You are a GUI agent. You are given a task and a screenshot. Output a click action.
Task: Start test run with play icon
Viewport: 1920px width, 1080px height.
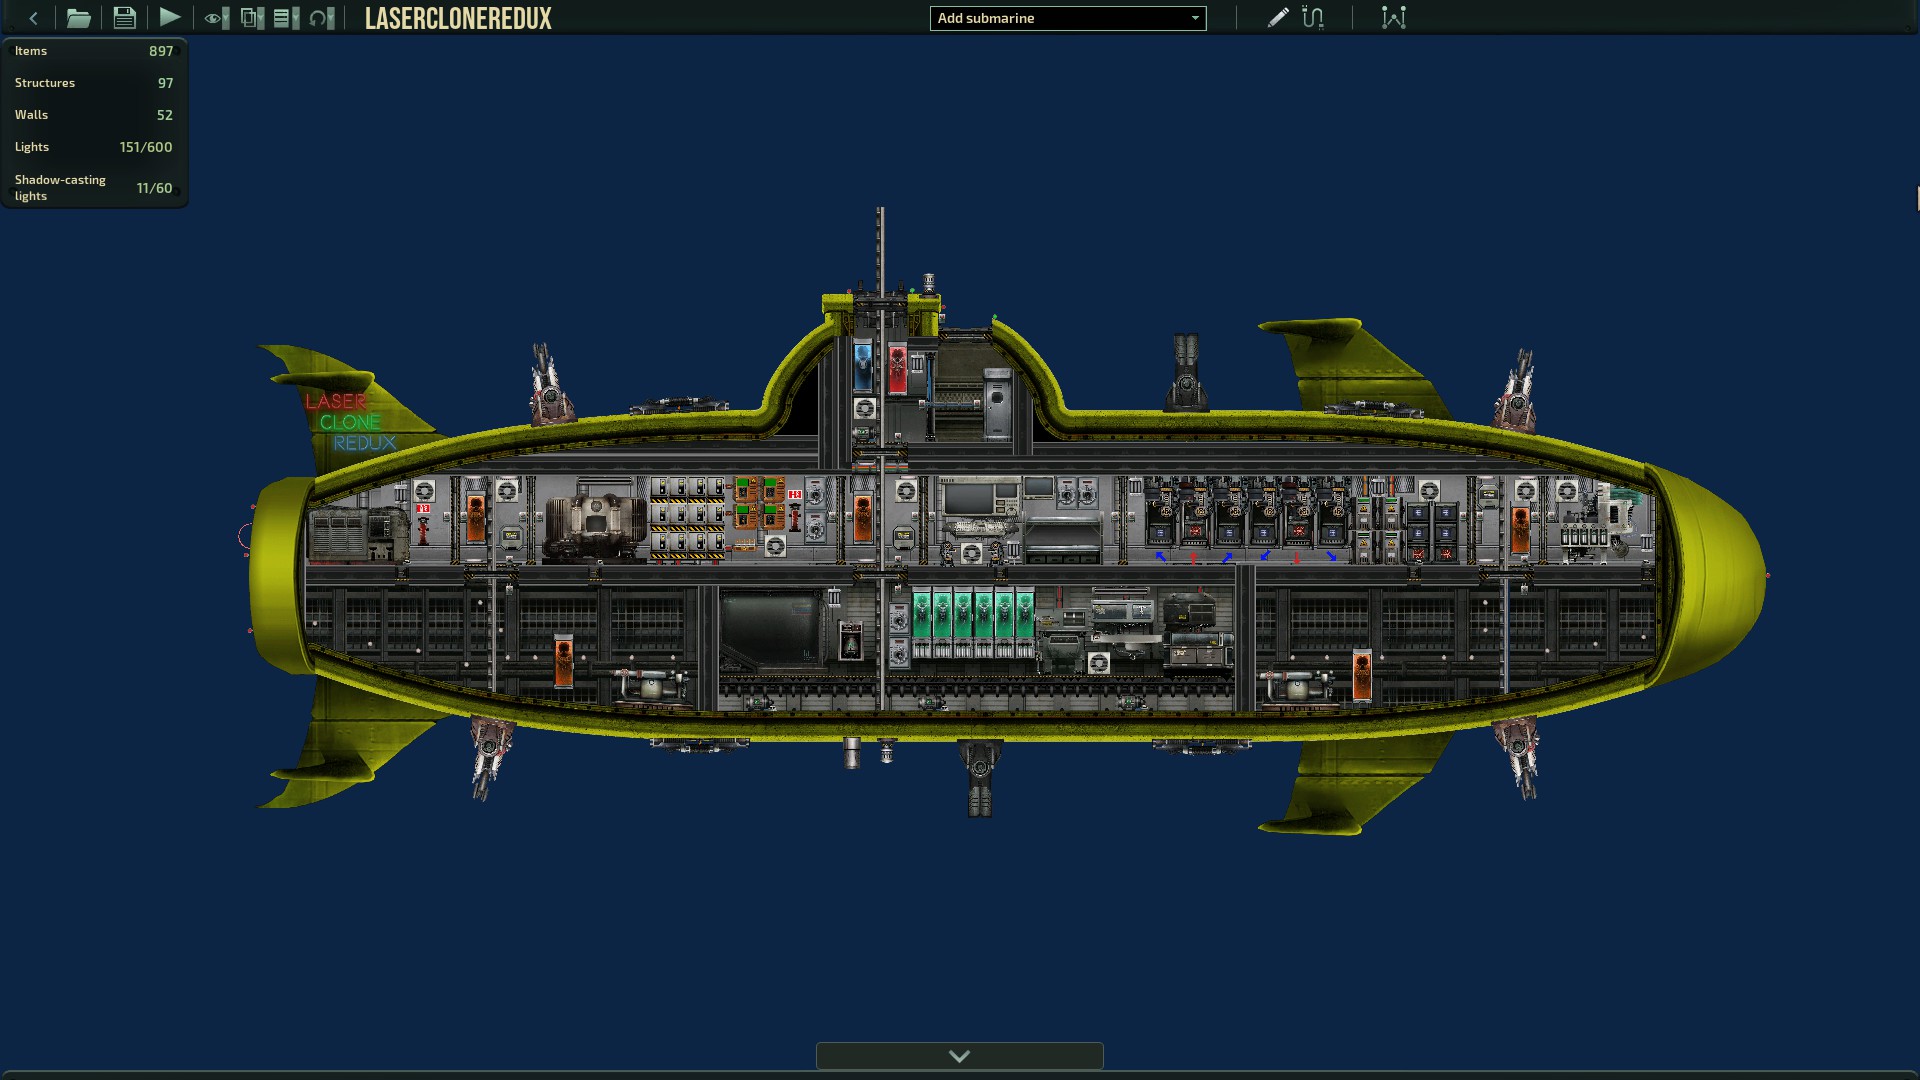point(170,17)
